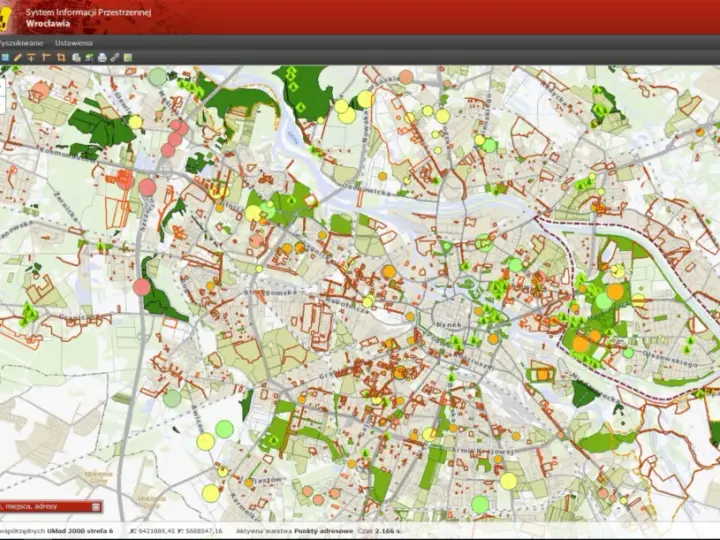This screenshot has height=540, width=720.
Task: Click the Rynek label on map
Action: click(449, 325)
